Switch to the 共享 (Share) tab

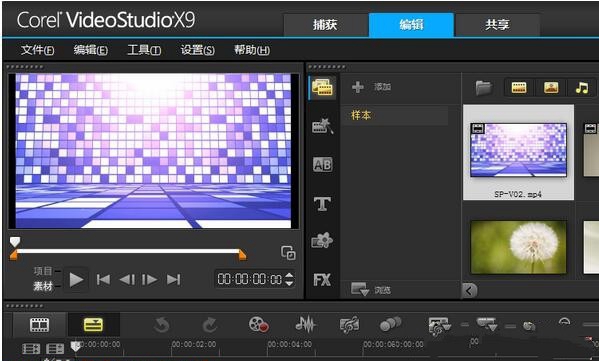pyautogui.click(x=497, y=25)
